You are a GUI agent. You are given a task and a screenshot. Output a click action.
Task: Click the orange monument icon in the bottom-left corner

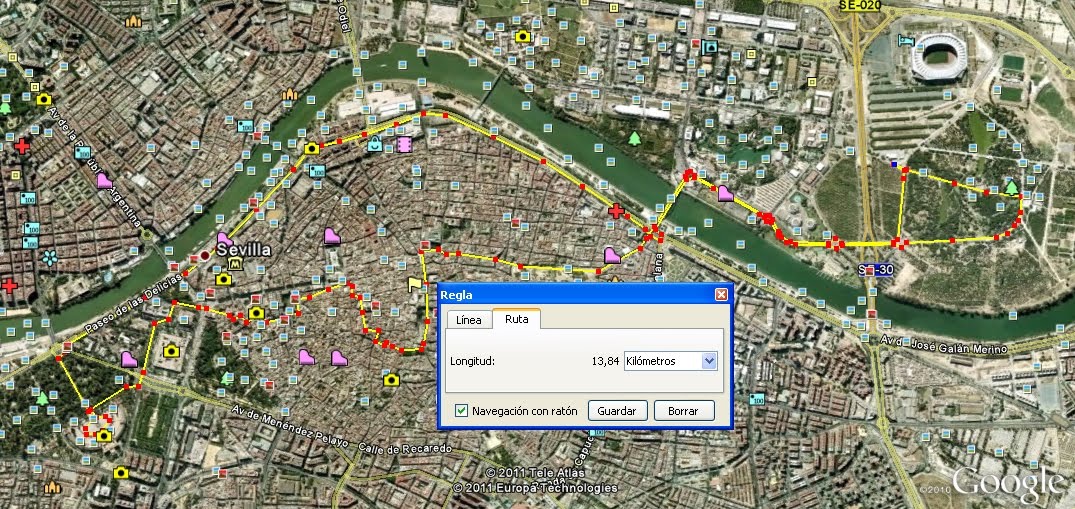[x=52, y=488]
